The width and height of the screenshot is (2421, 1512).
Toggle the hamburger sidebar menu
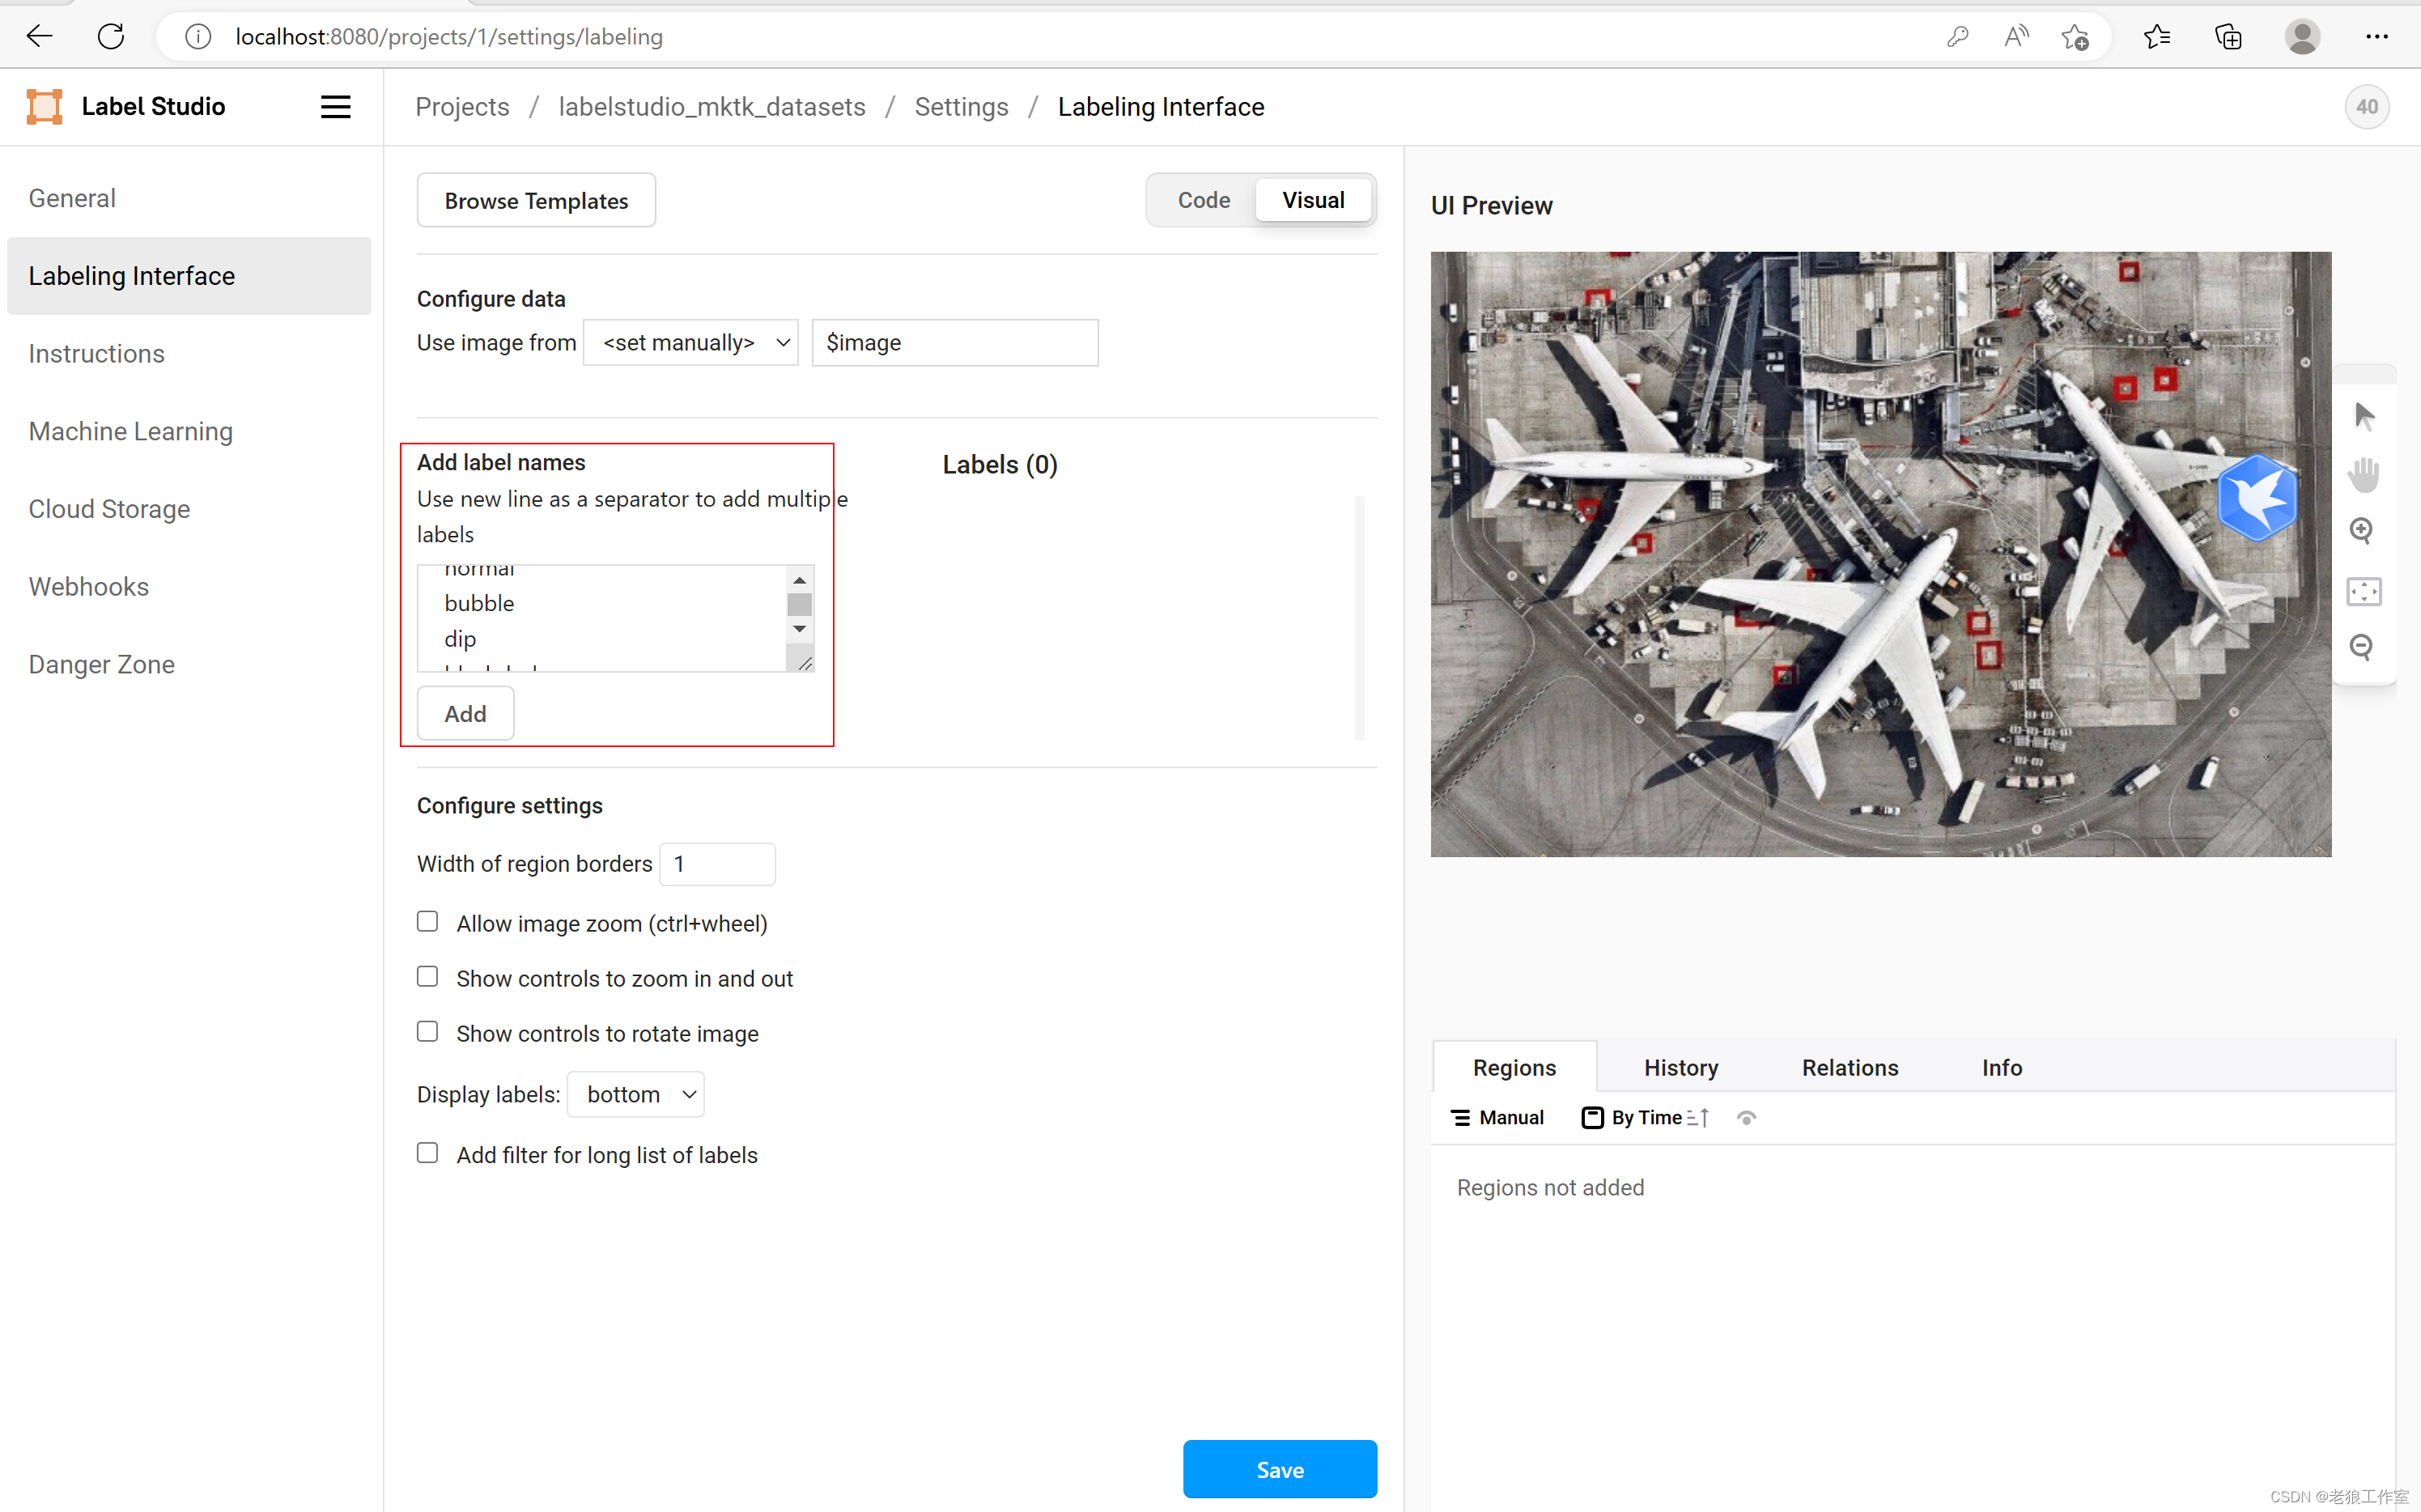[335, 106]
